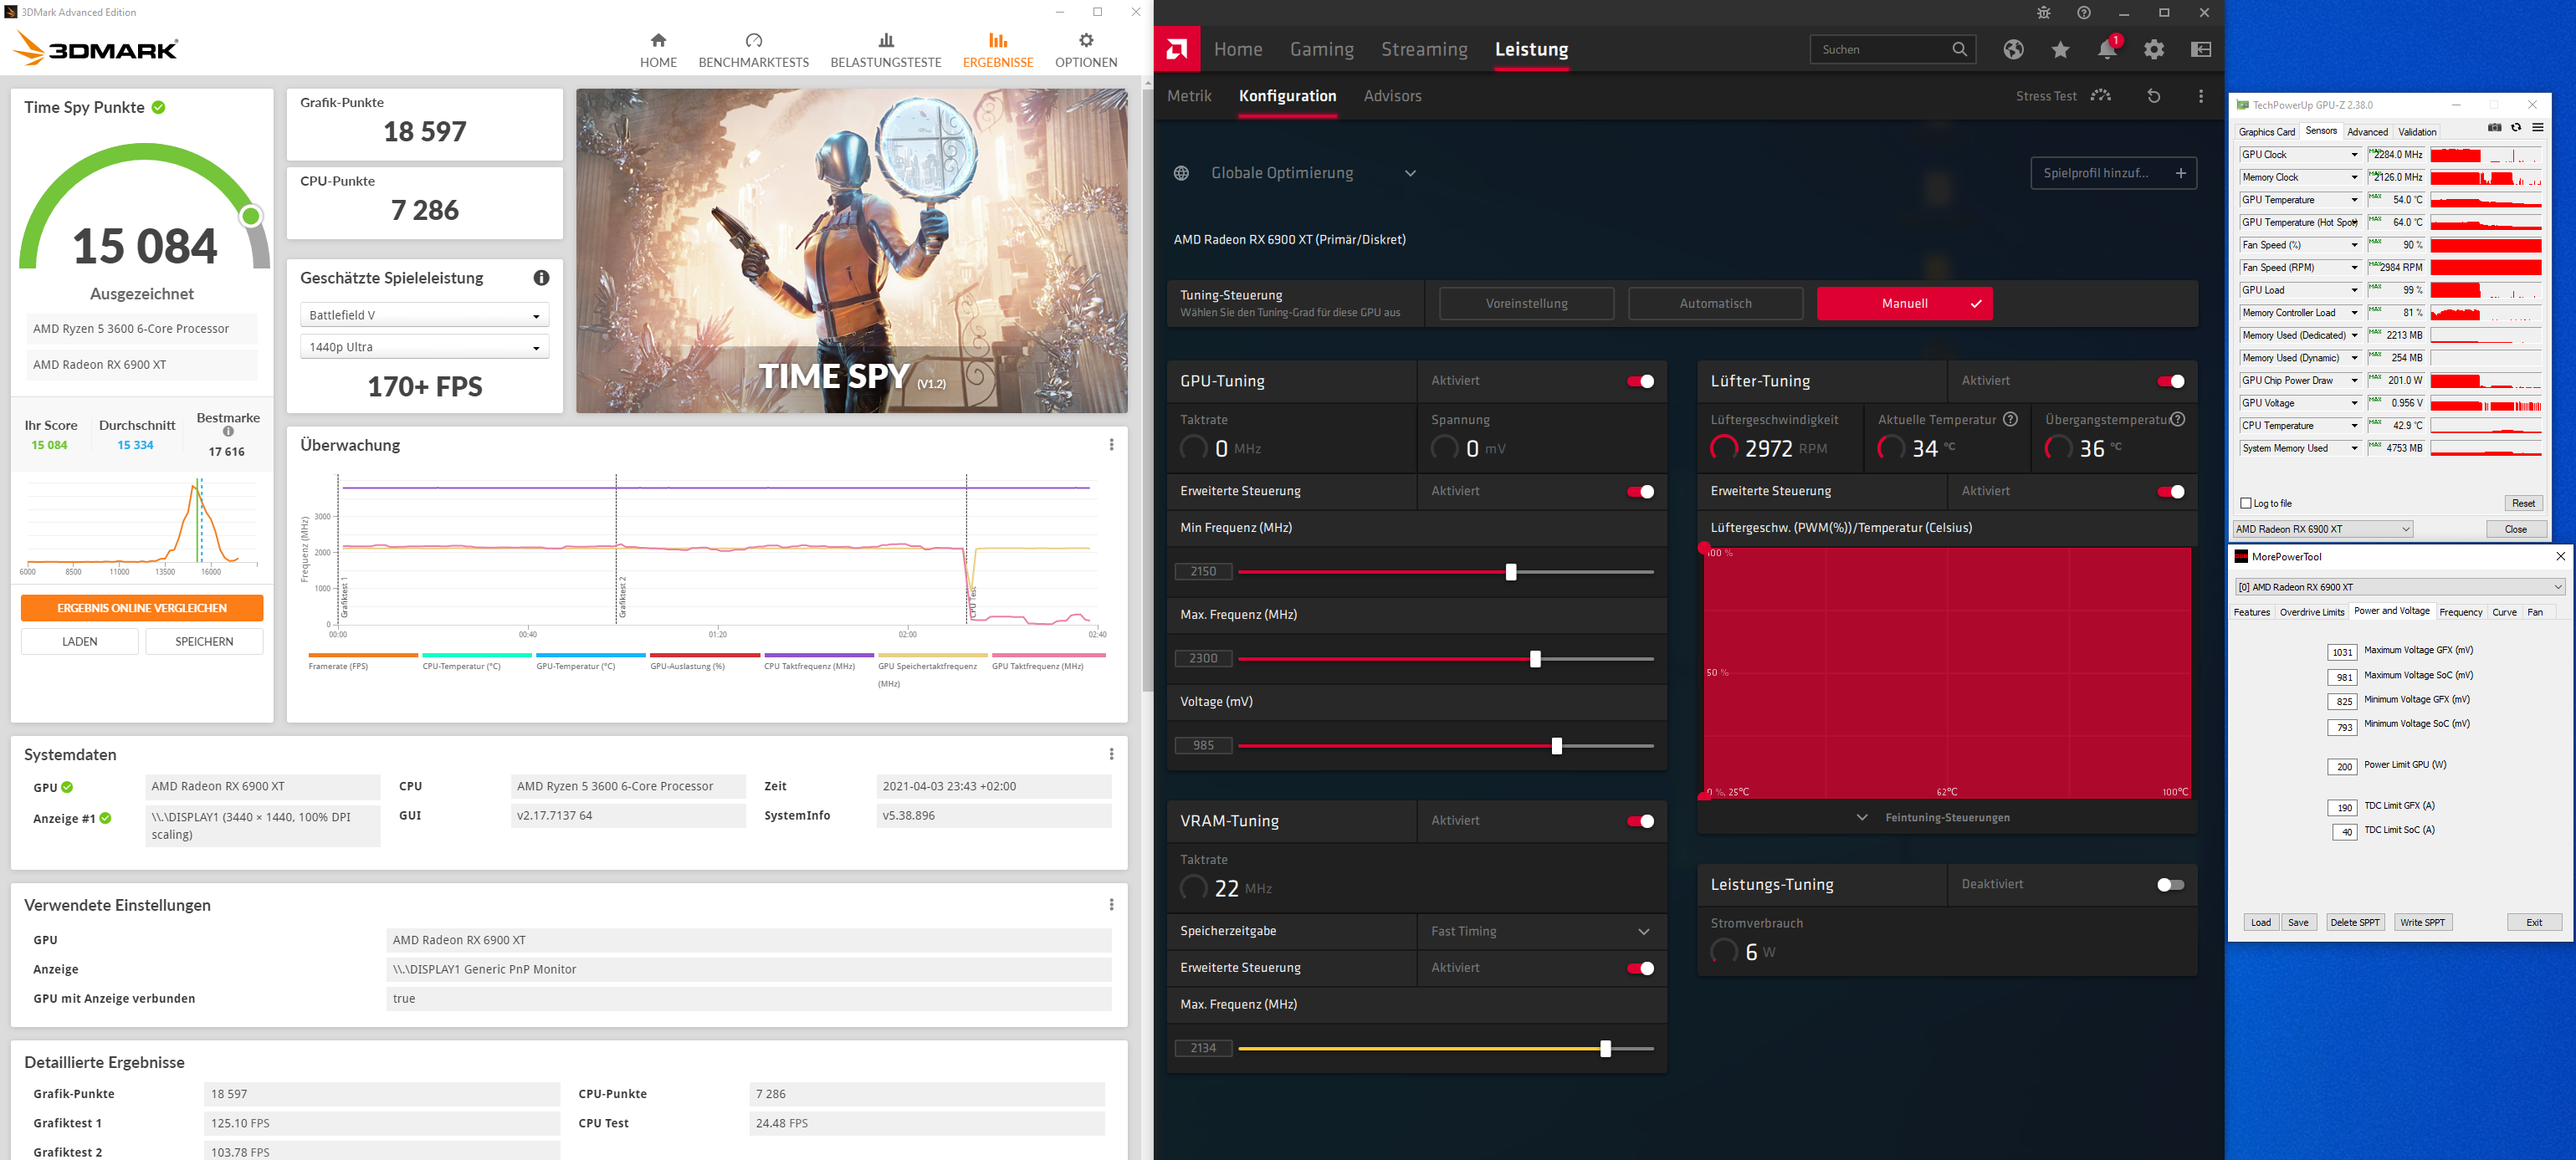This screenshot has width=2576, height=1160.
Task: Open the Stress Test icon in Radeon Leistung
Action: tap(2101, 95)
